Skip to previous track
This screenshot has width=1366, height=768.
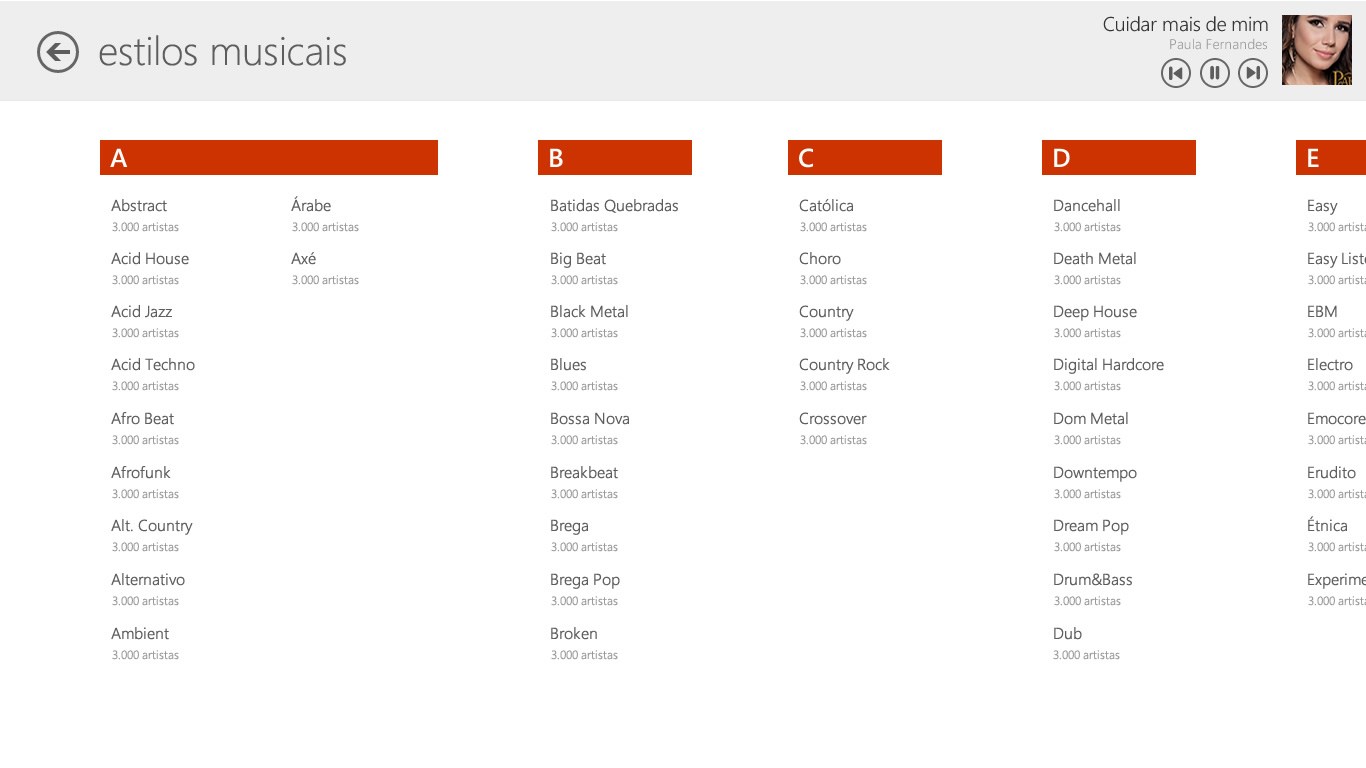coord(1176,73)
